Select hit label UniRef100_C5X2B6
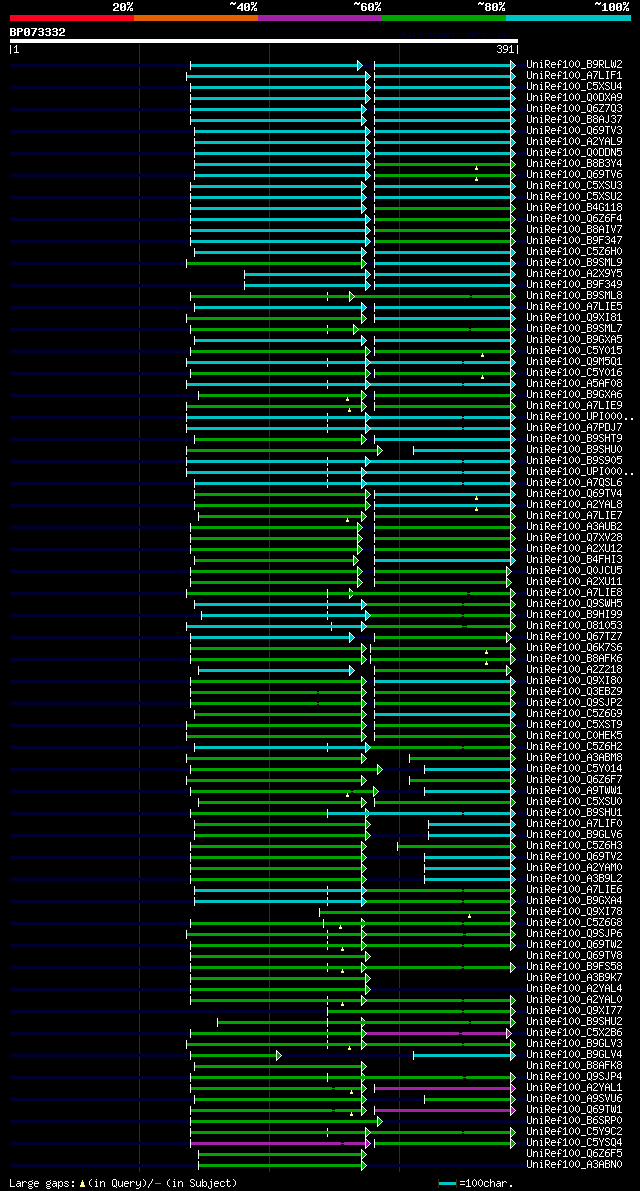The height and width of the screenshot is (1191, 640). [x=574, y=1034]
